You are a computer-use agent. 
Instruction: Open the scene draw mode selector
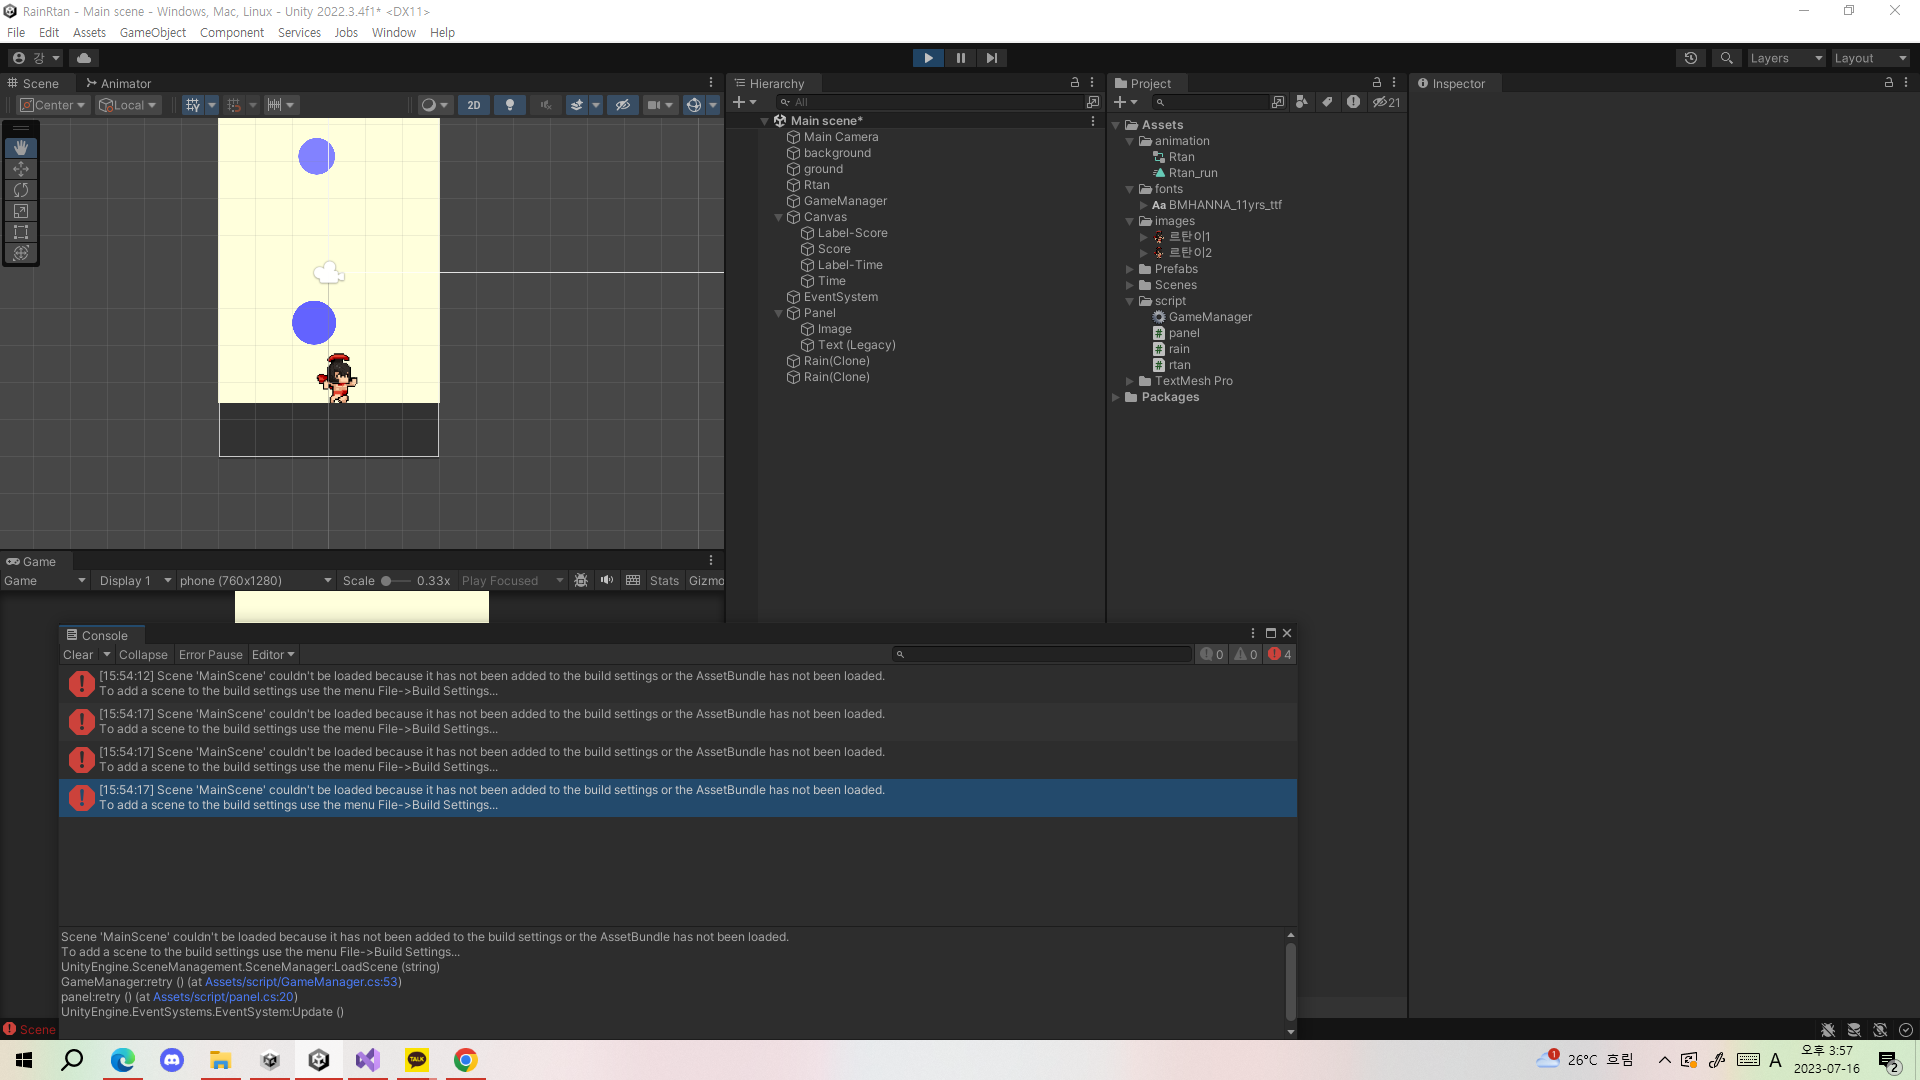(x=434, y=105)
